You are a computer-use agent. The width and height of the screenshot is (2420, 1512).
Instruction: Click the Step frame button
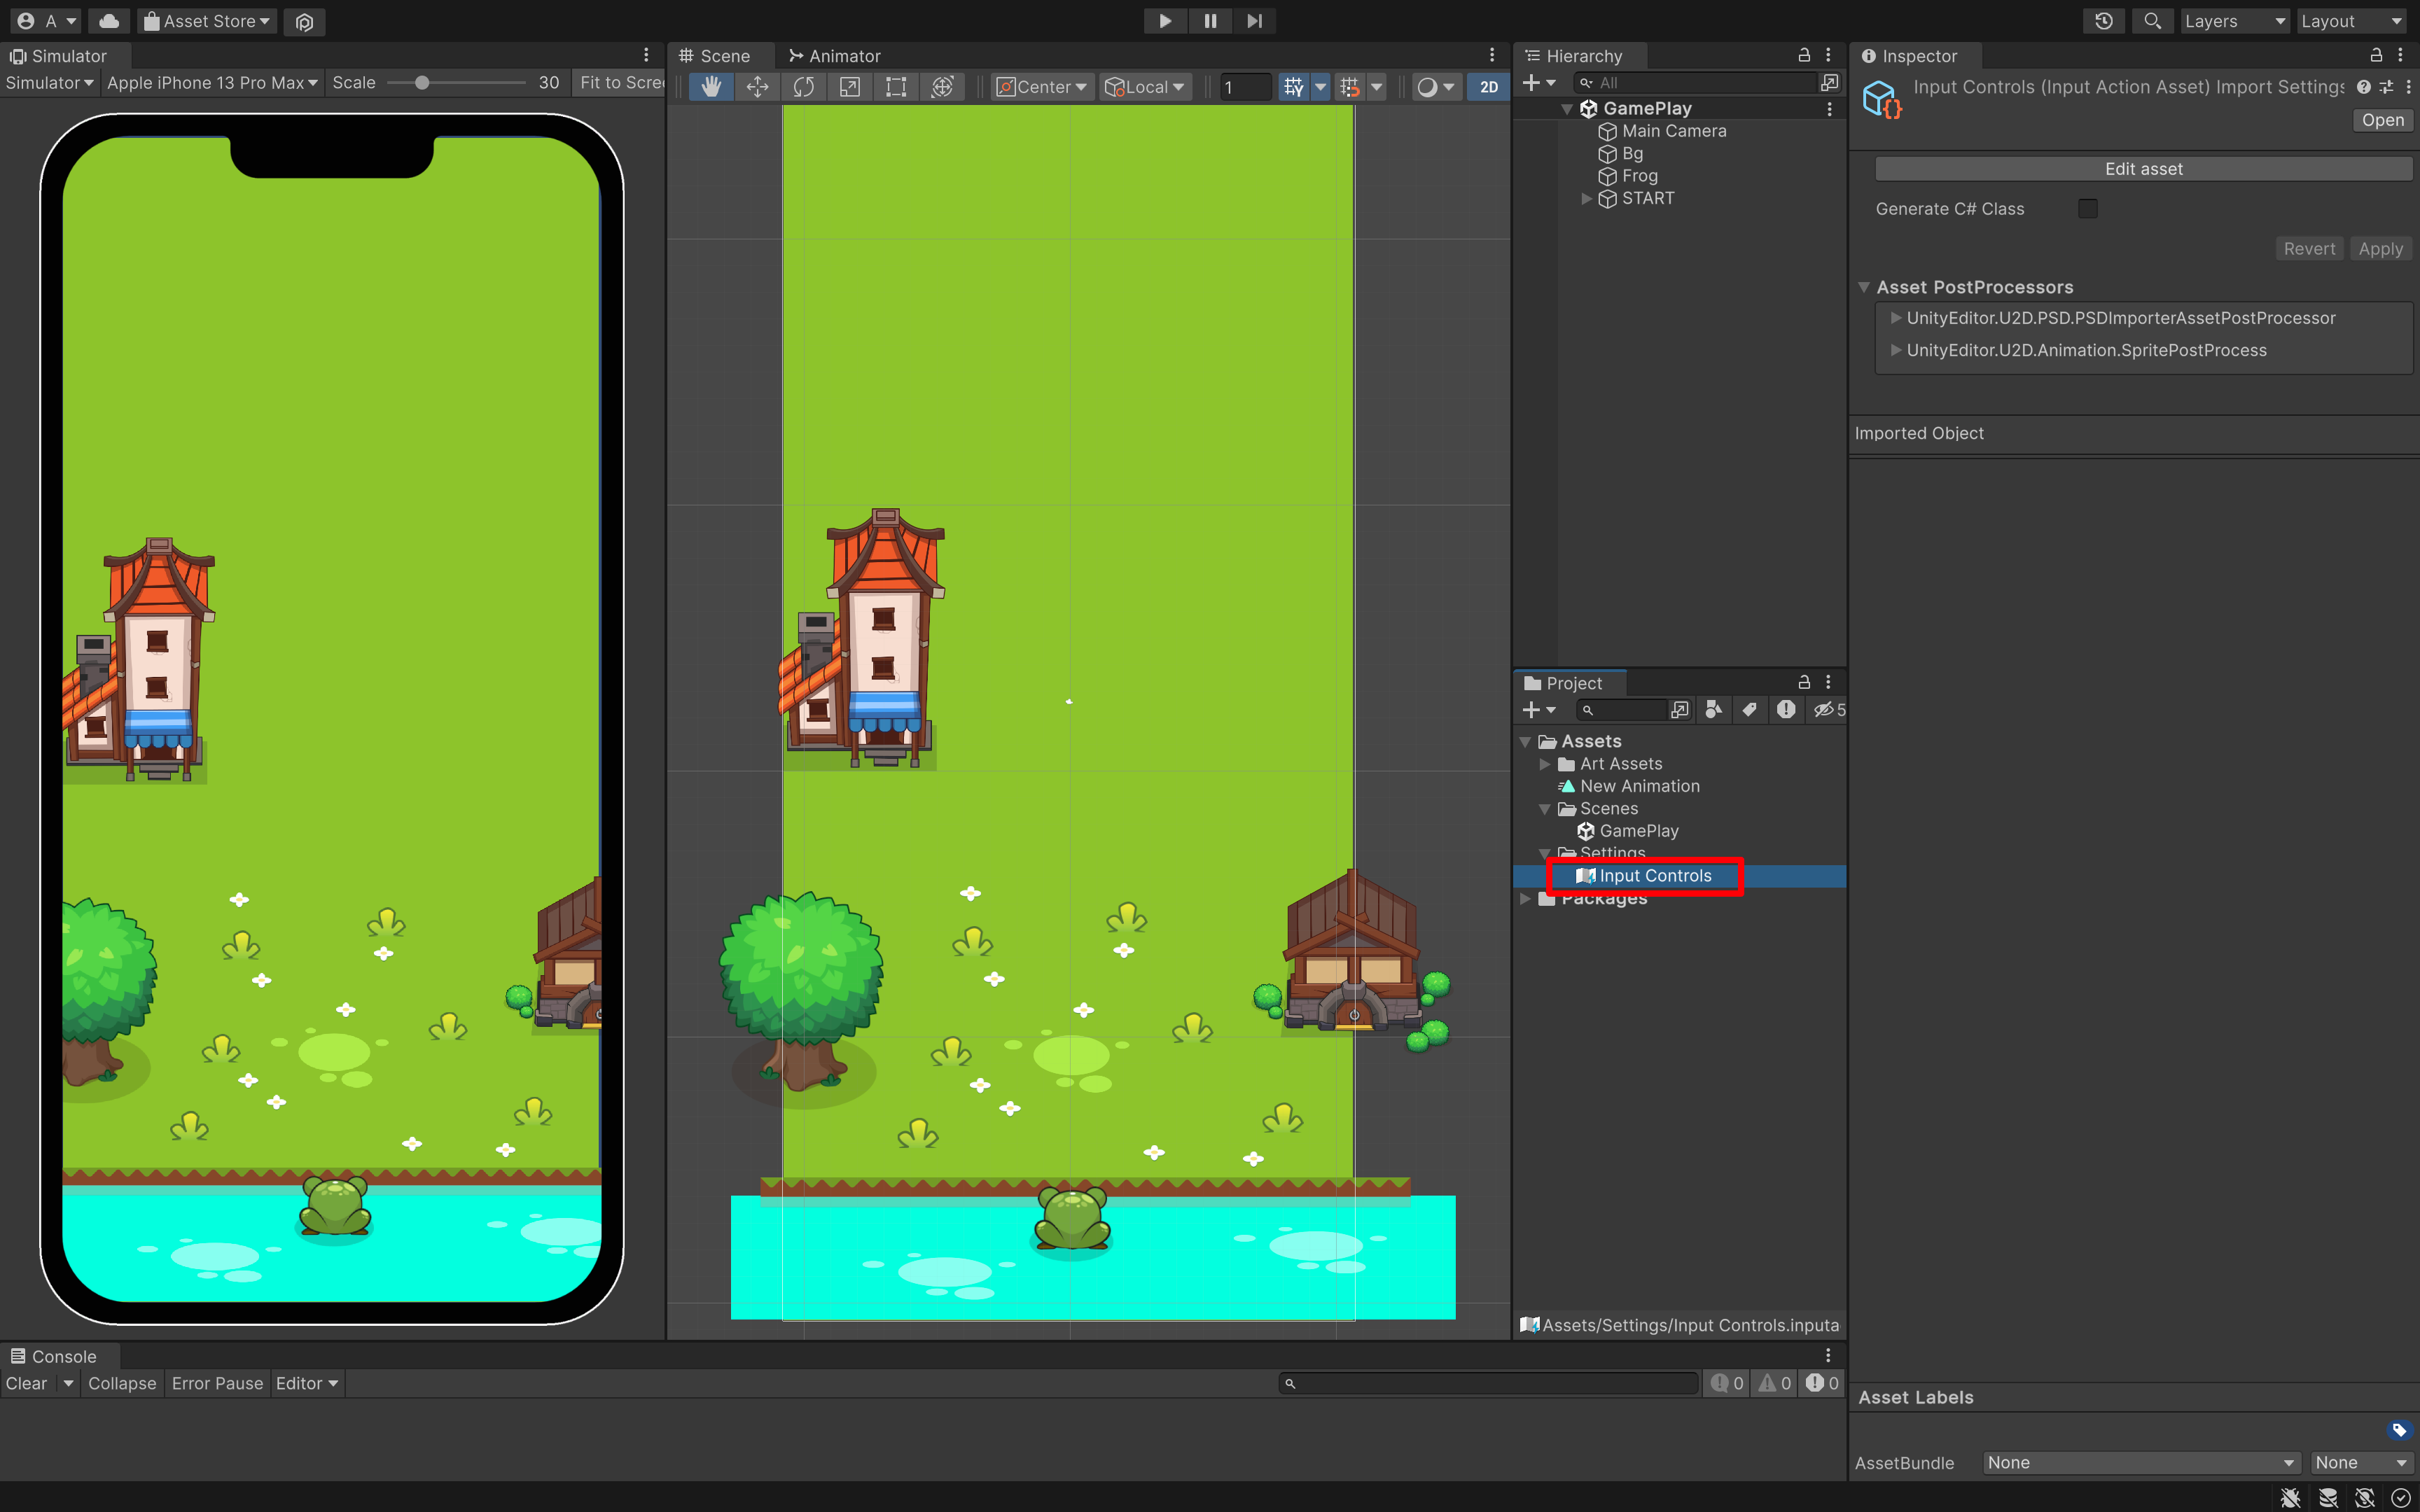point(1254,21)
